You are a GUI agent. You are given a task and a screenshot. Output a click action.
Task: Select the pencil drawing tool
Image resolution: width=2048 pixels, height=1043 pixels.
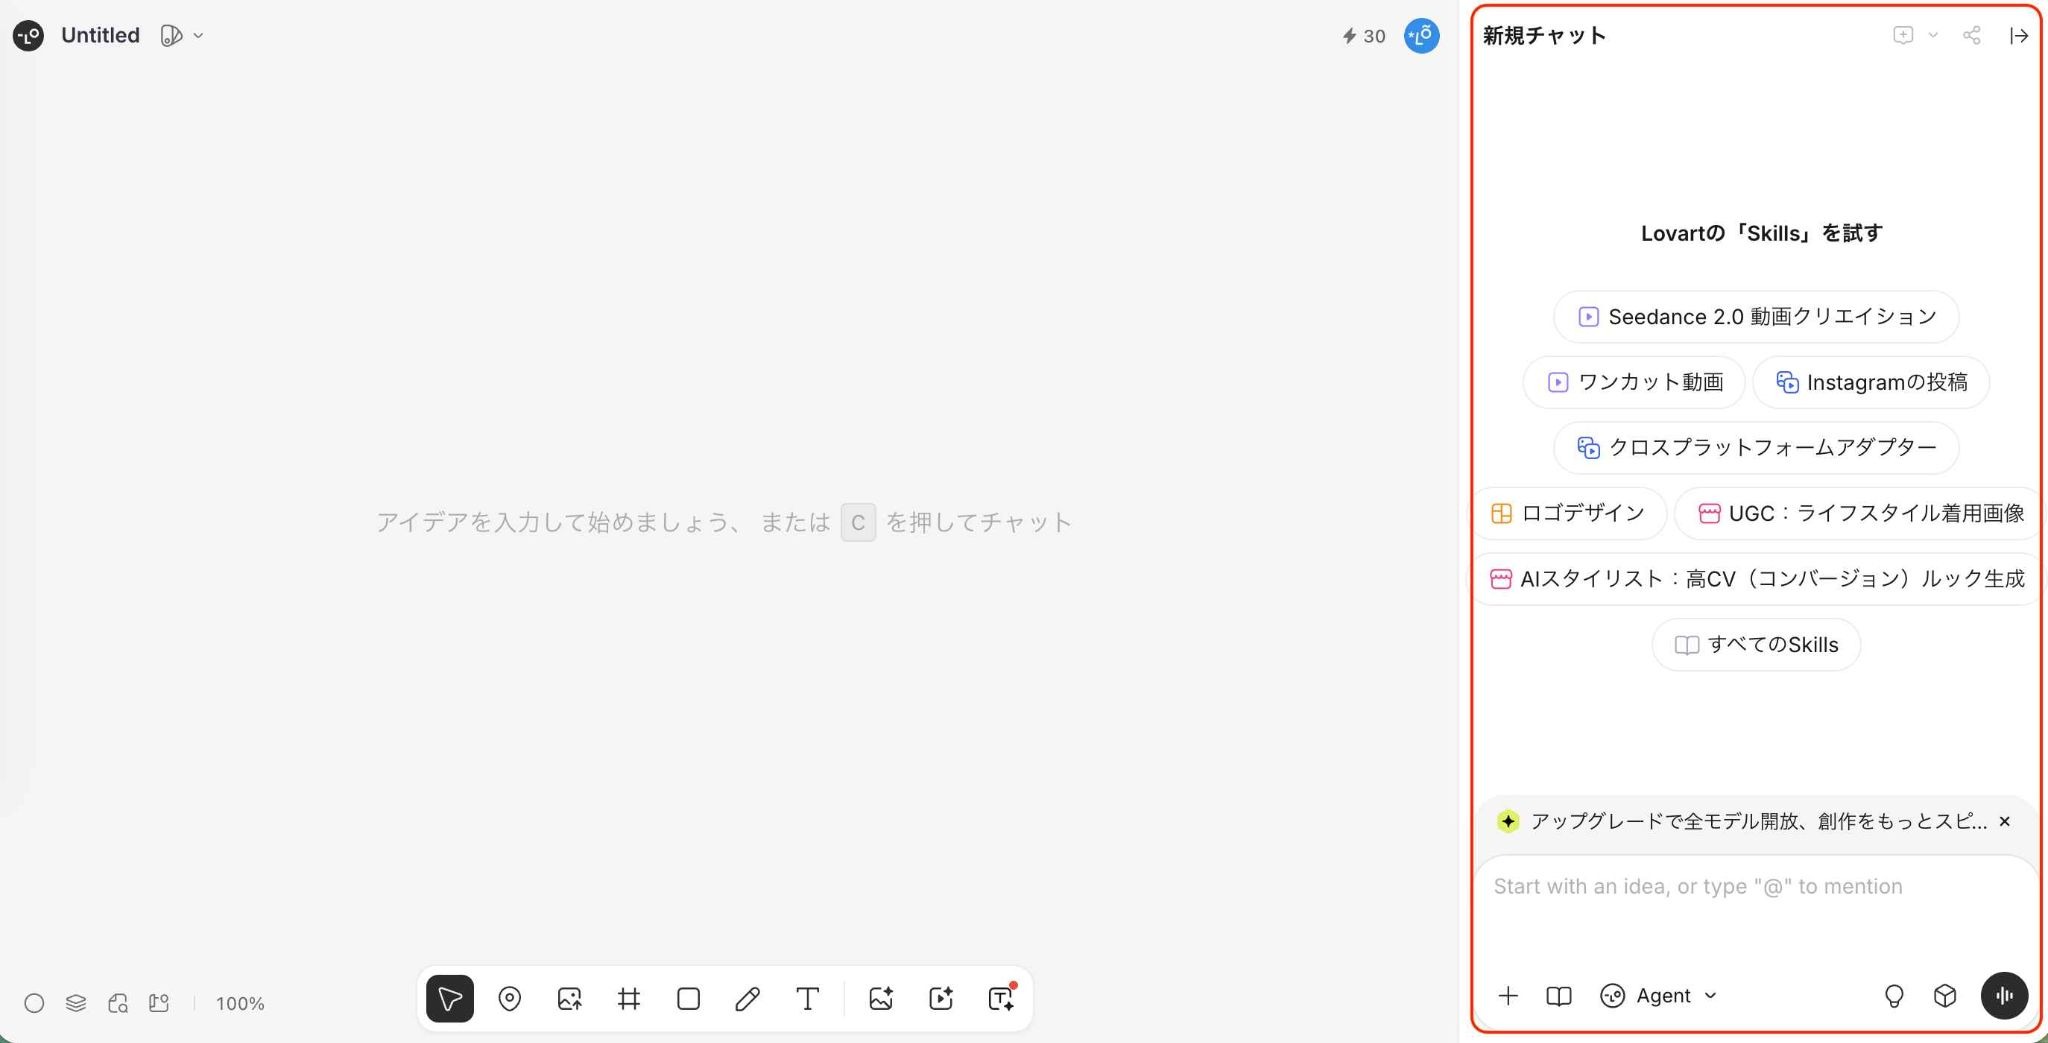pyautogui.click(x=747, y=998)
